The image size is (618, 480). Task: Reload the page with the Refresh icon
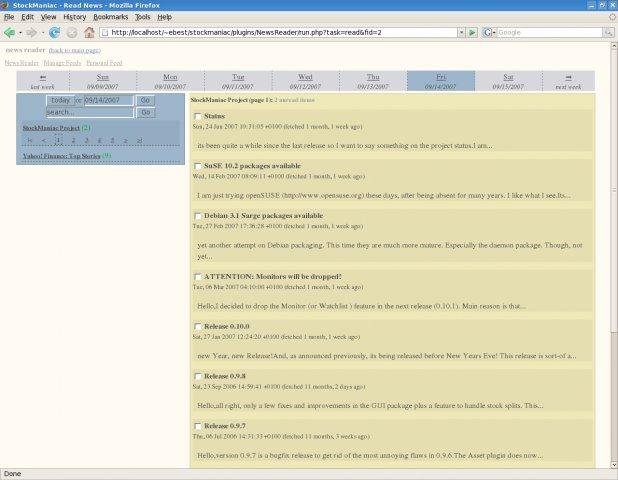coord(54,32)
